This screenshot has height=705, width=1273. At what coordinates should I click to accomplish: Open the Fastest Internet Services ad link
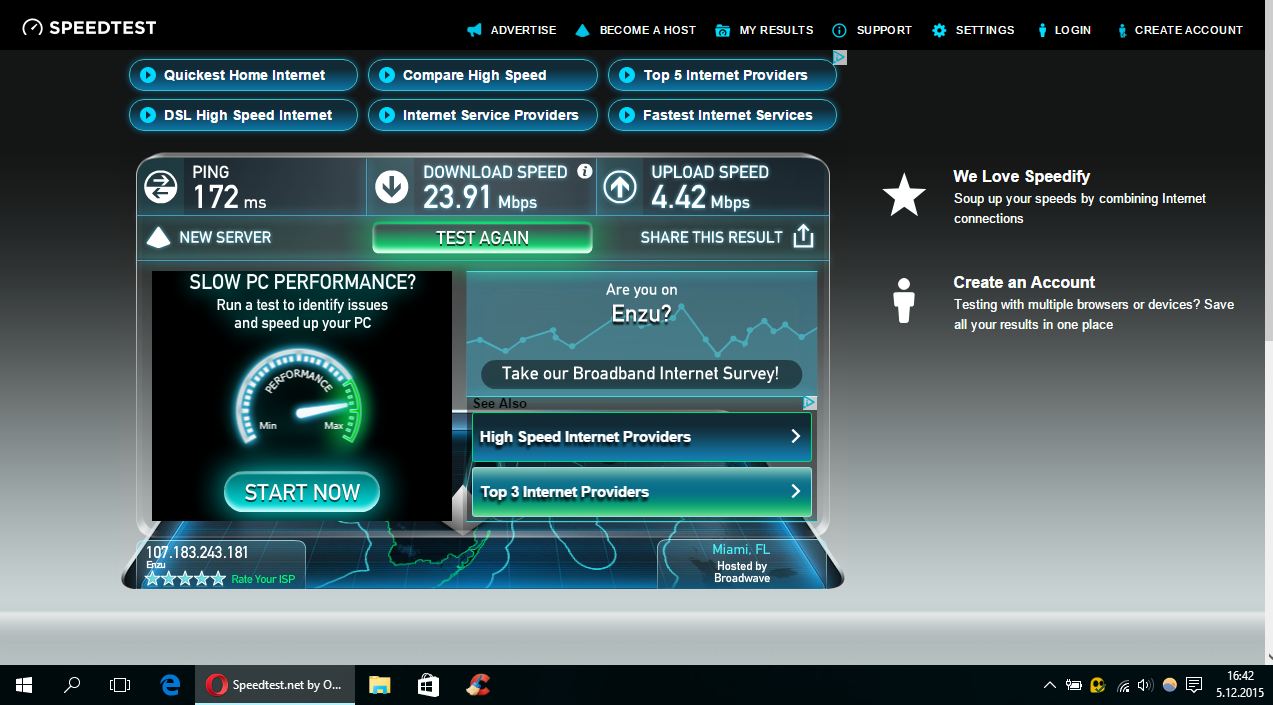pyautogui.click(x=722, y=115)
